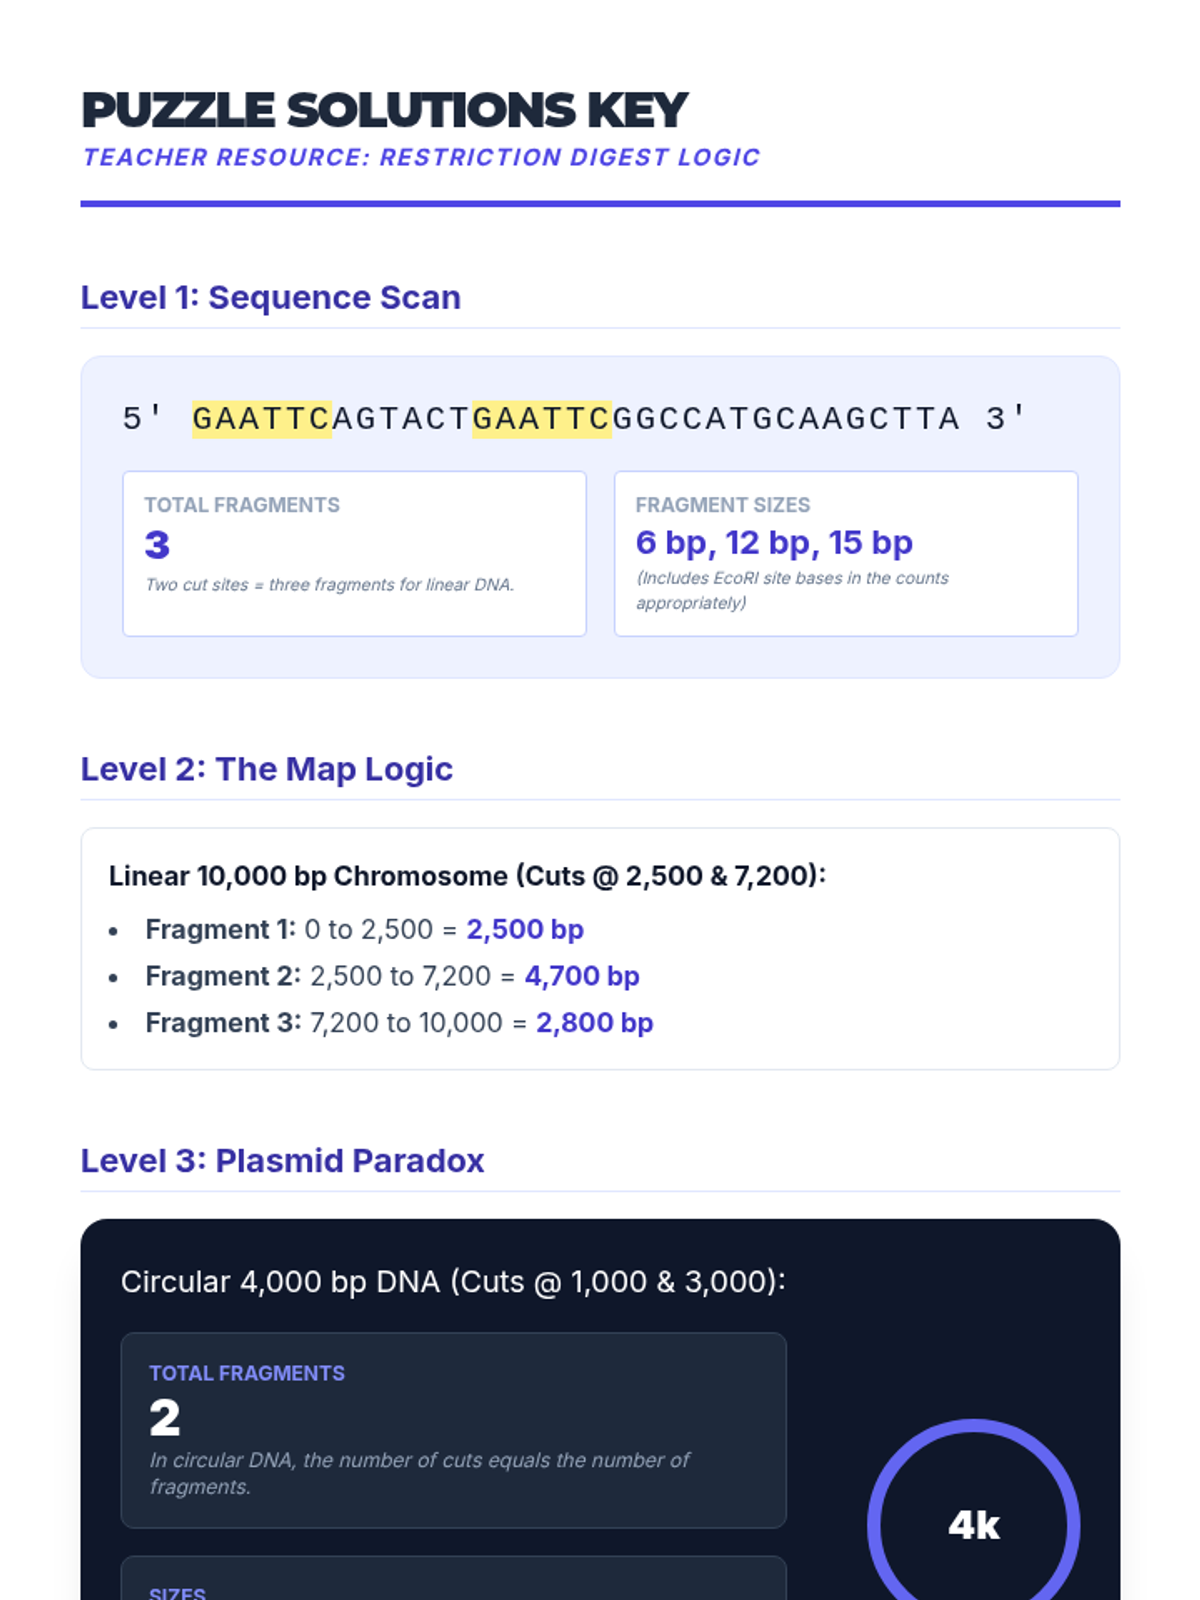Select the Teacher Resource subtitle text
The image size is (1200, 1600).
pyautogui.click(x=421, y=157)
